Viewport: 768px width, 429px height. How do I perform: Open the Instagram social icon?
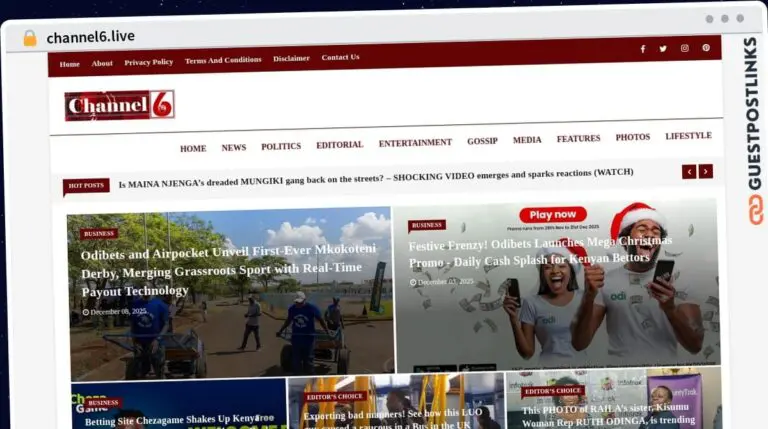[x=684, y=48]
